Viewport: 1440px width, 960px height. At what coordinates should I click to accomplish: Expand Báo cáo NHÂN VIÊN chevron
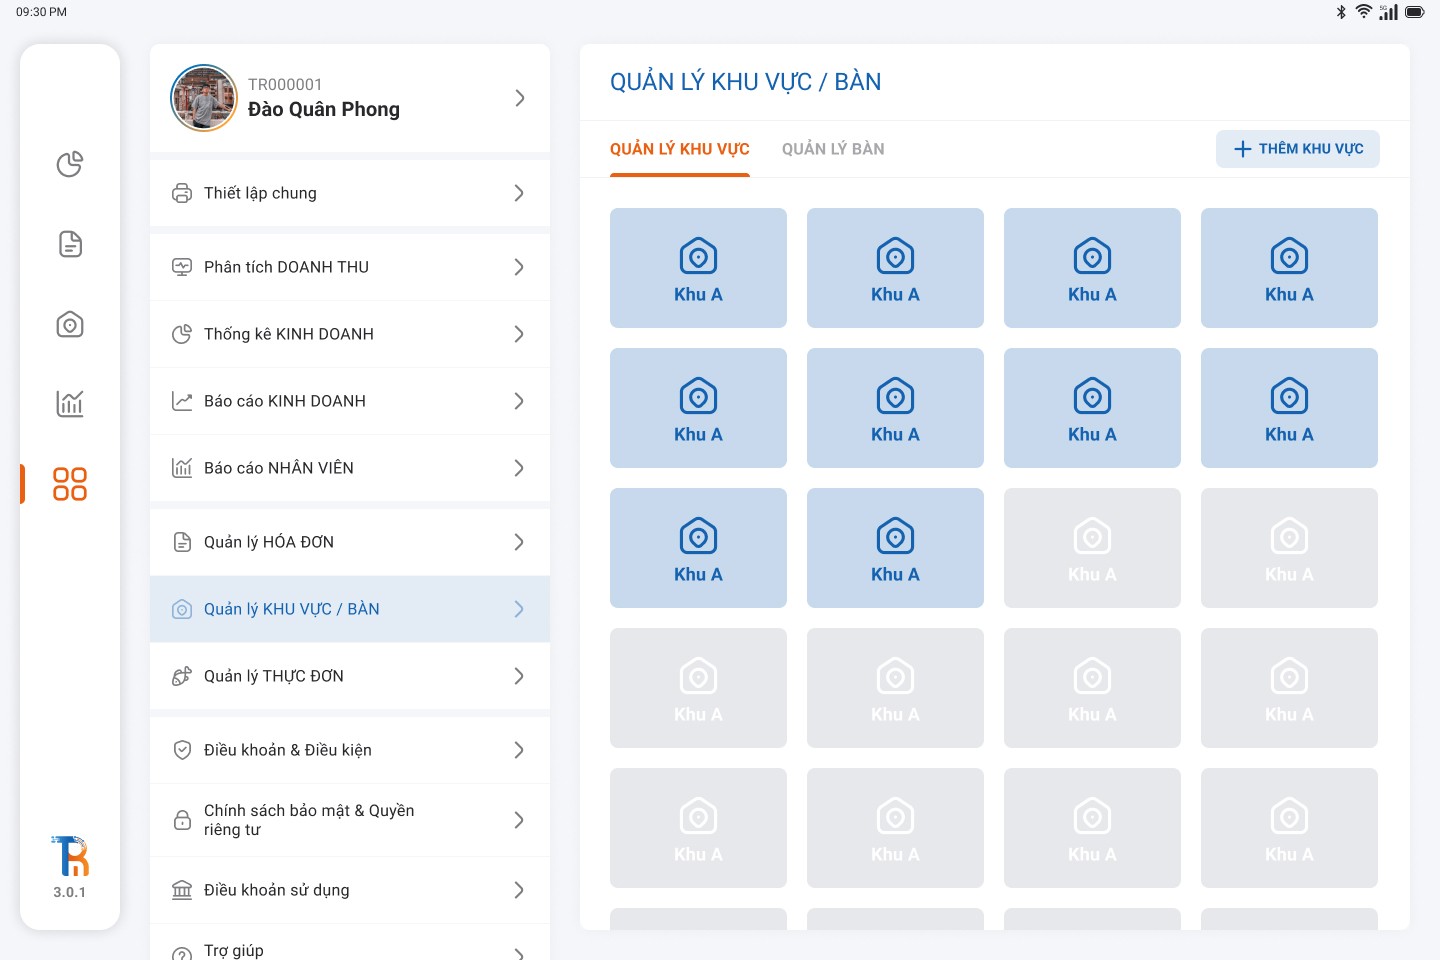[519, 468]
